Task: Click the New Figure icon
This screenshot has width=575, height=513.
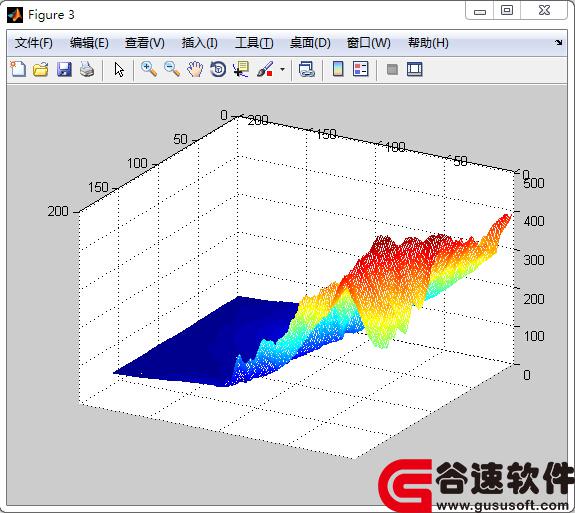Action: (18, 69)
